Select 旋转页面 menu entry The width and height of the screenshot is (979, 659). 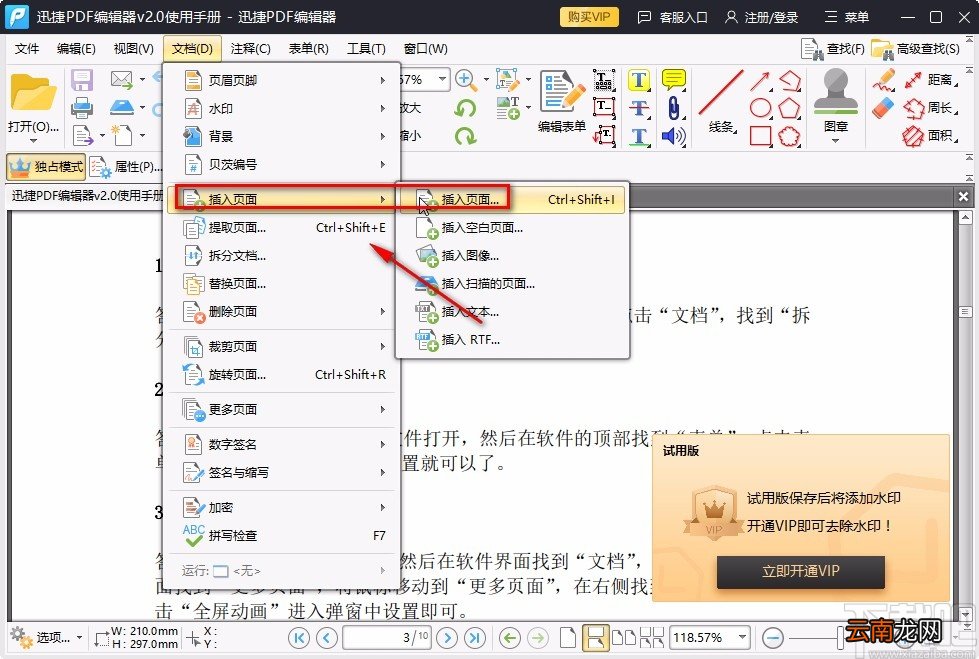click(x=285, y=375)
